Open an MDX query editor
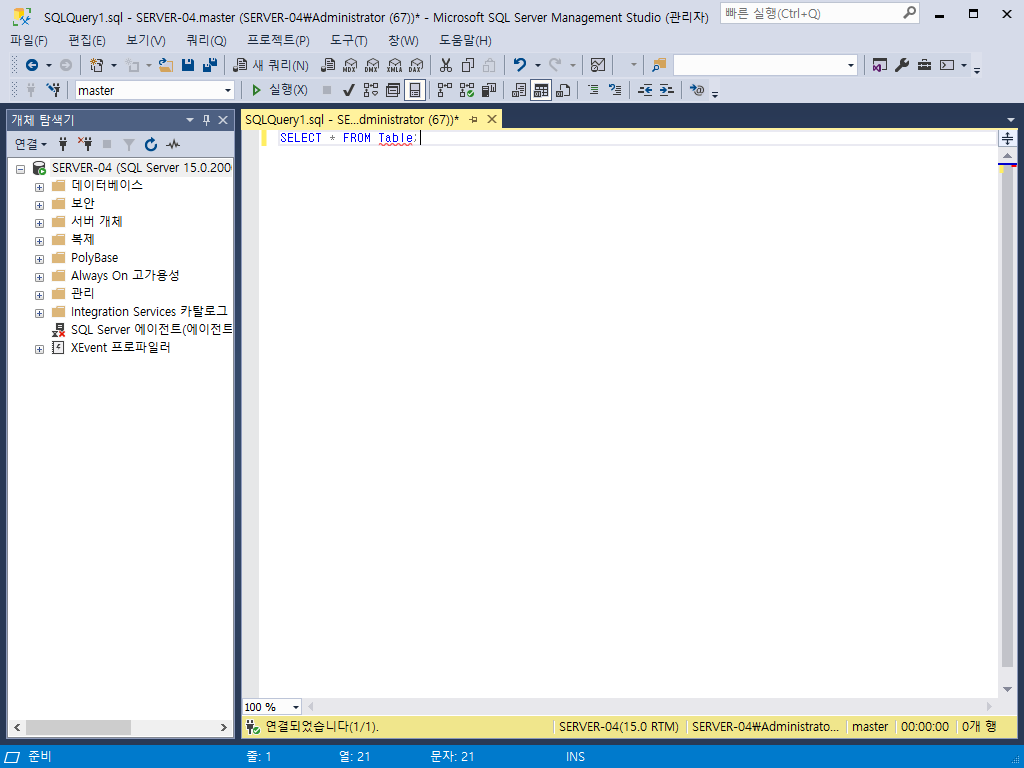This screenshot has width=1024, height=768. [350, 65]
